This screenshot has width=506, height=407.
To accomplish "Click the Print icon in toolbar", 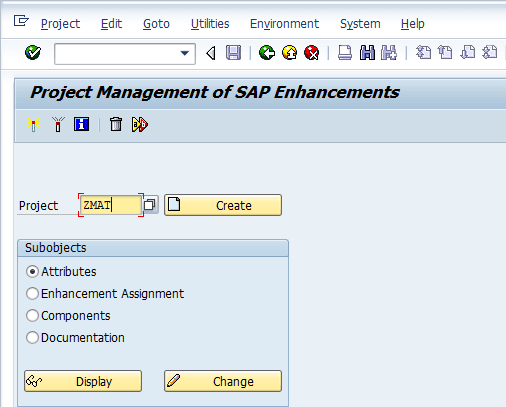I will tap(345, 53).
